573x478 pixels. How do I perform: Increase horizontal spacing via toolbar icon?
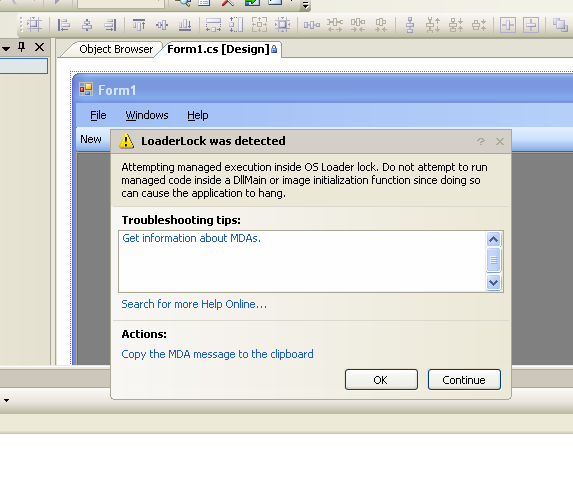point(335,25)
